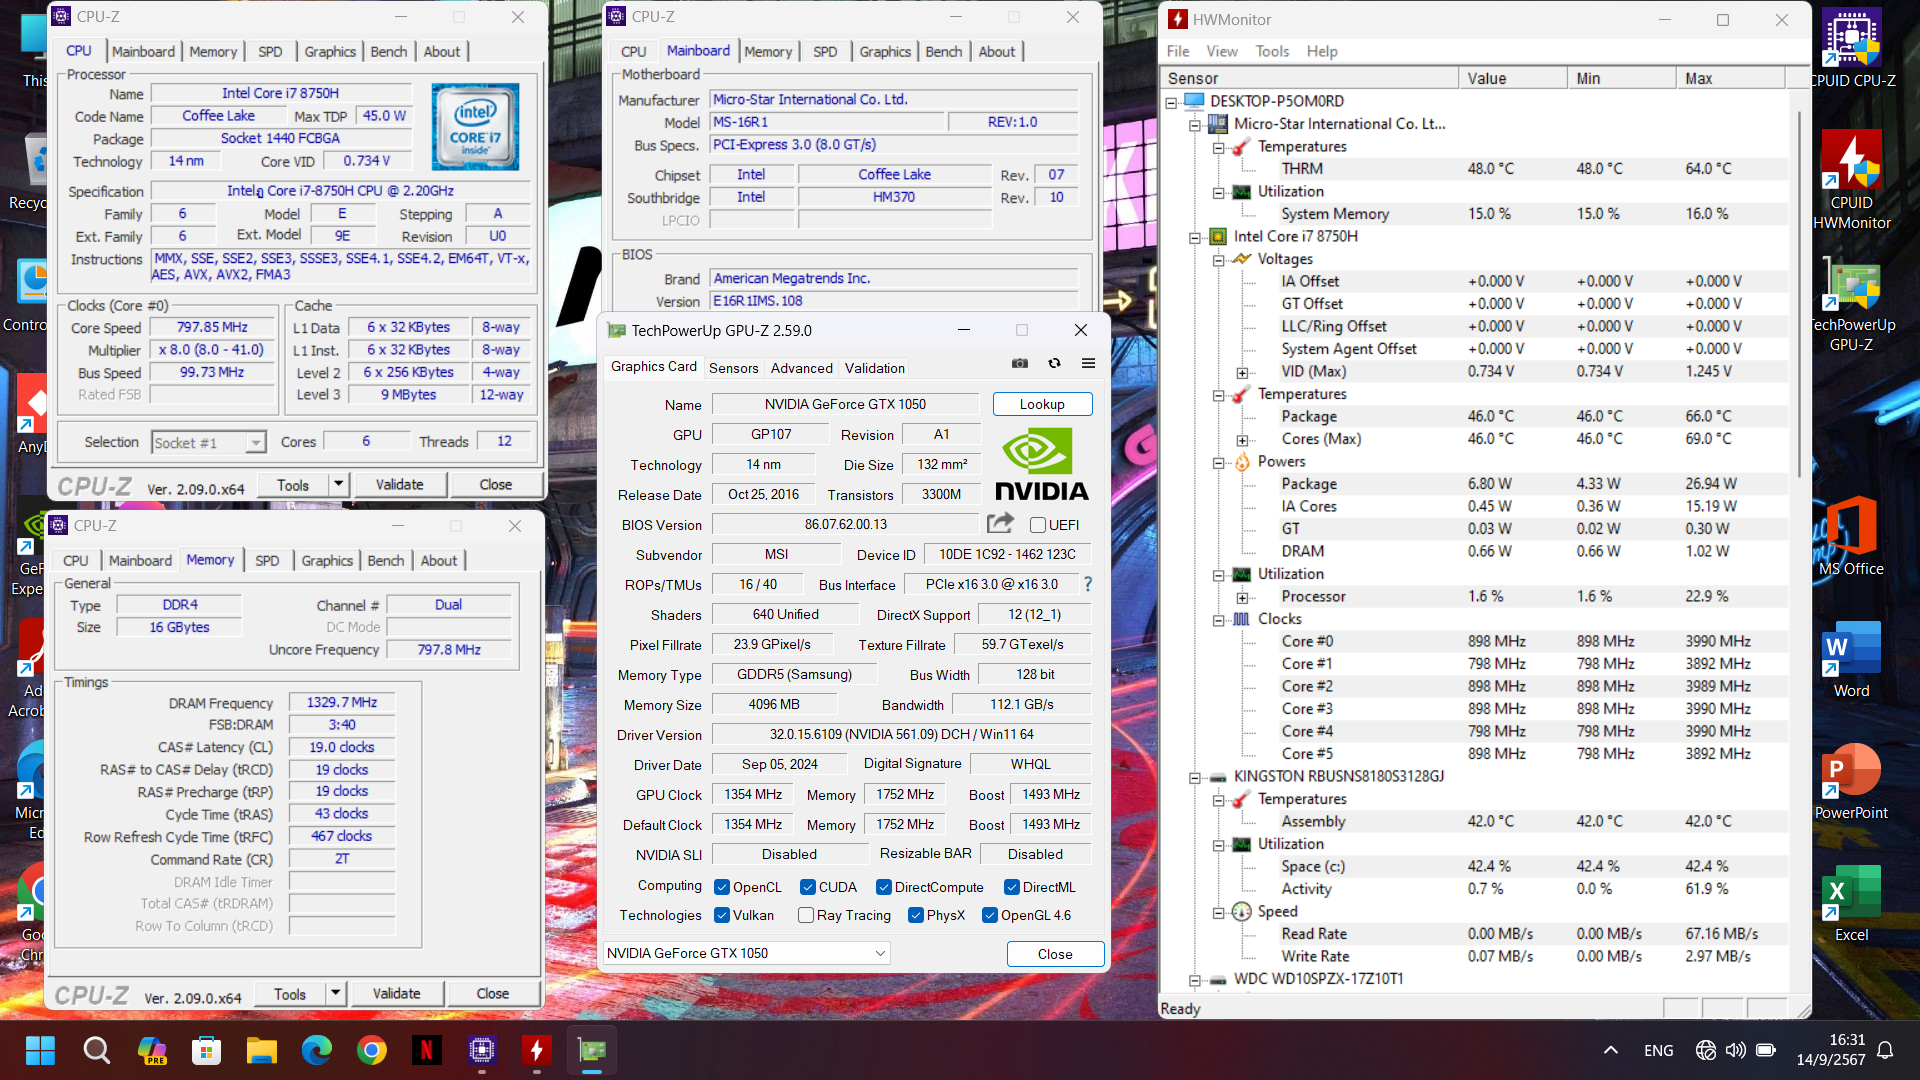1920x1080 pixels.
Task: Switch to HWMonitor taskbar icon
Action: (x=536, y=1050)
